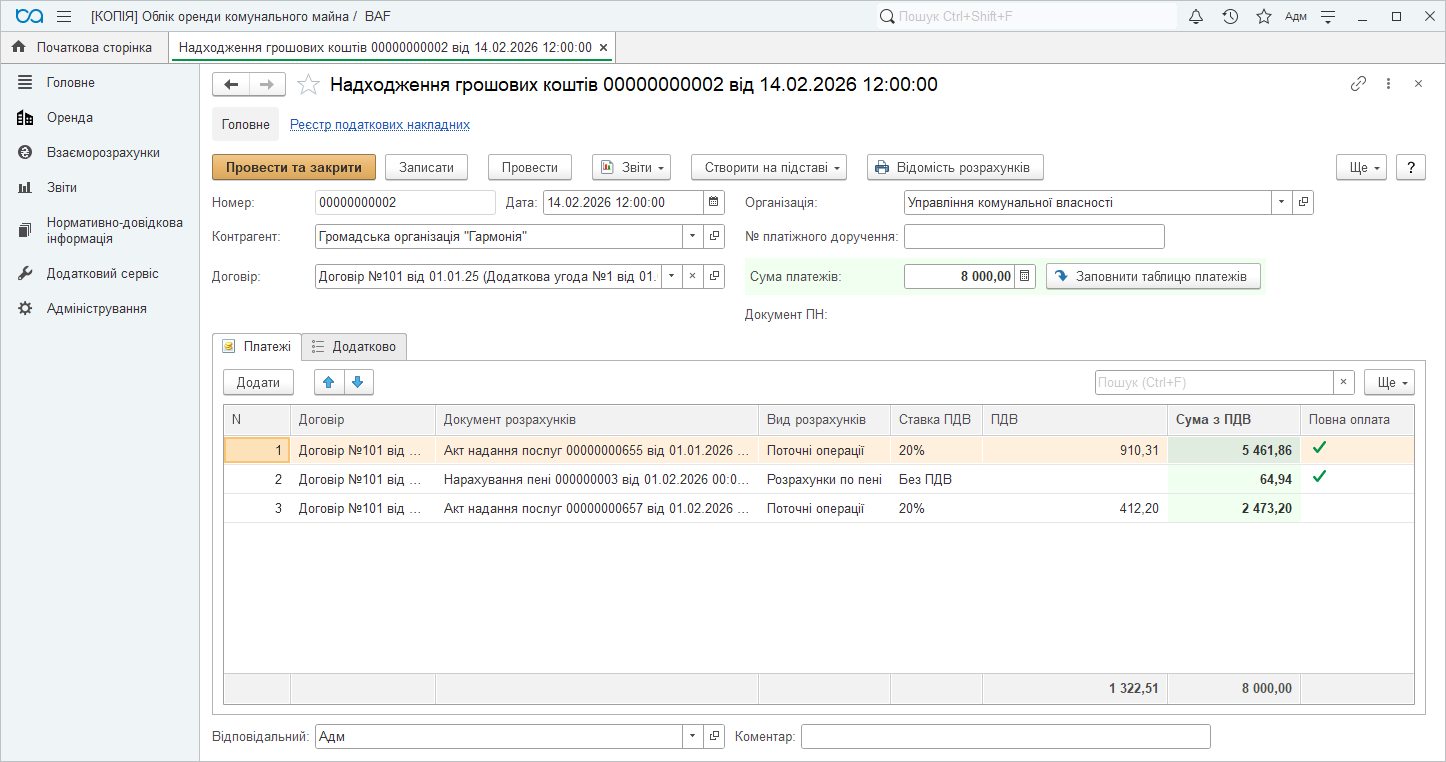Image resolution: width=1446 pixels, height=762 pixels.
Task: Switch to the Додатково tab
Action: coord(354,347)
